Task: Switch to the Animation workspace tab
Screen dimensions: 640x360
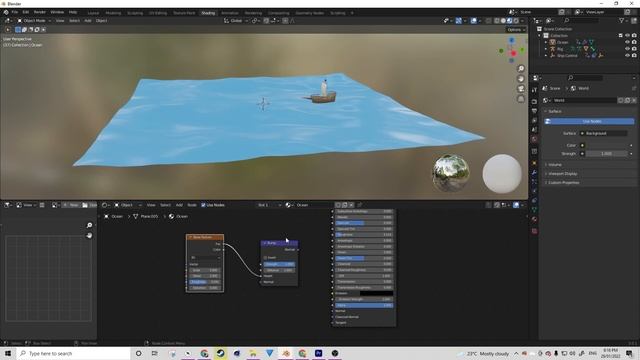Action: pos(230,13)
